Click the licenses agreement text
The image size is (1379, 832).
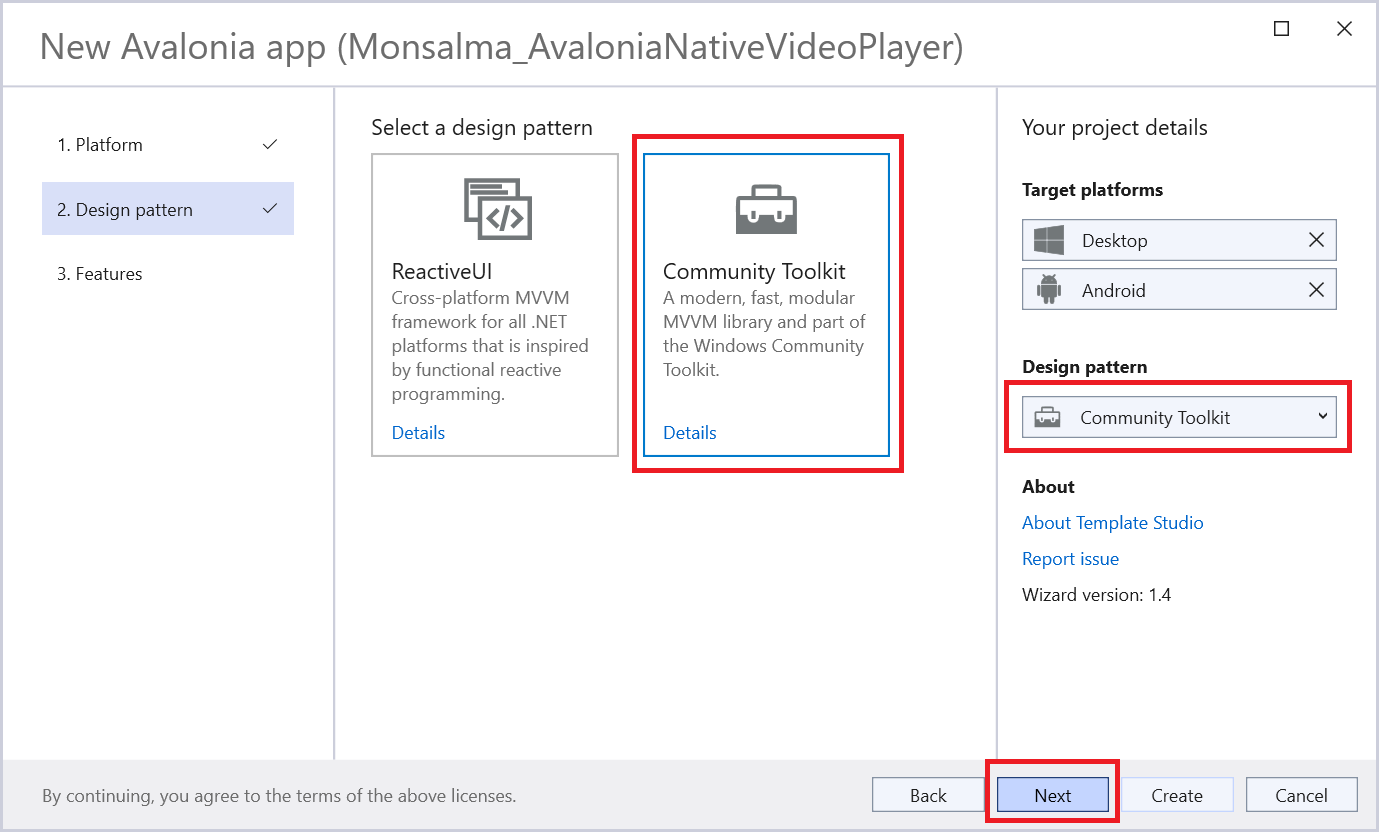tap(279, 796)
